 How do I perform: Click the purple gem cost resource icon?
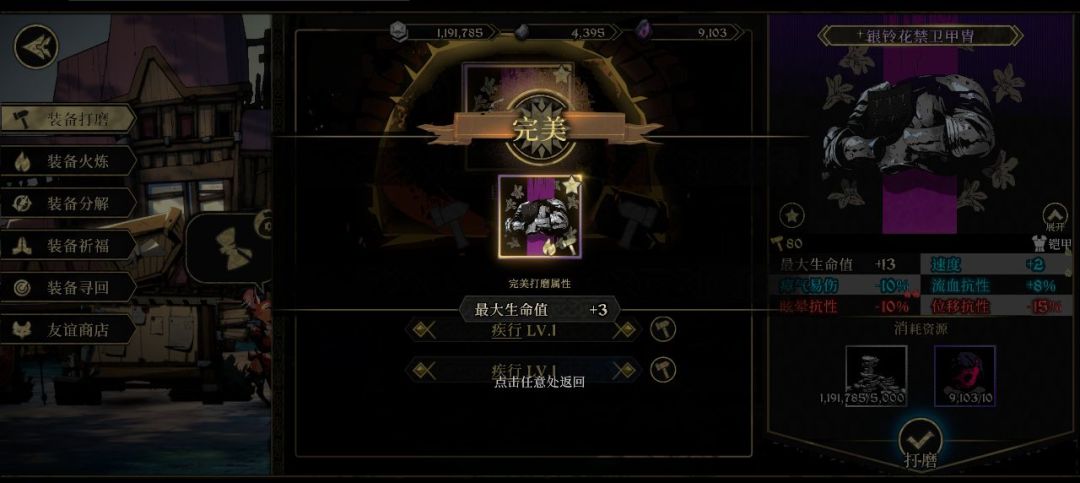click(x=964, y=376)
